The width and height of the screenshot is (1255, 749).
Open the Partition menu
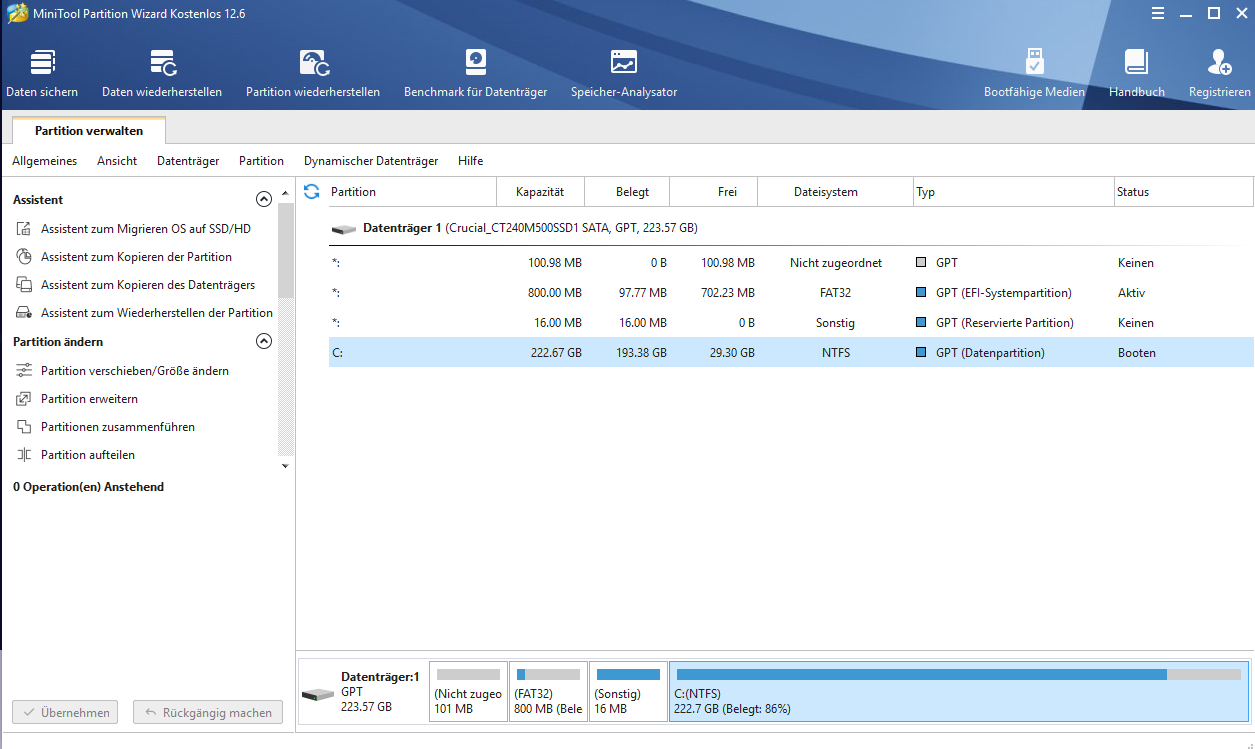[x=261, y=161]
